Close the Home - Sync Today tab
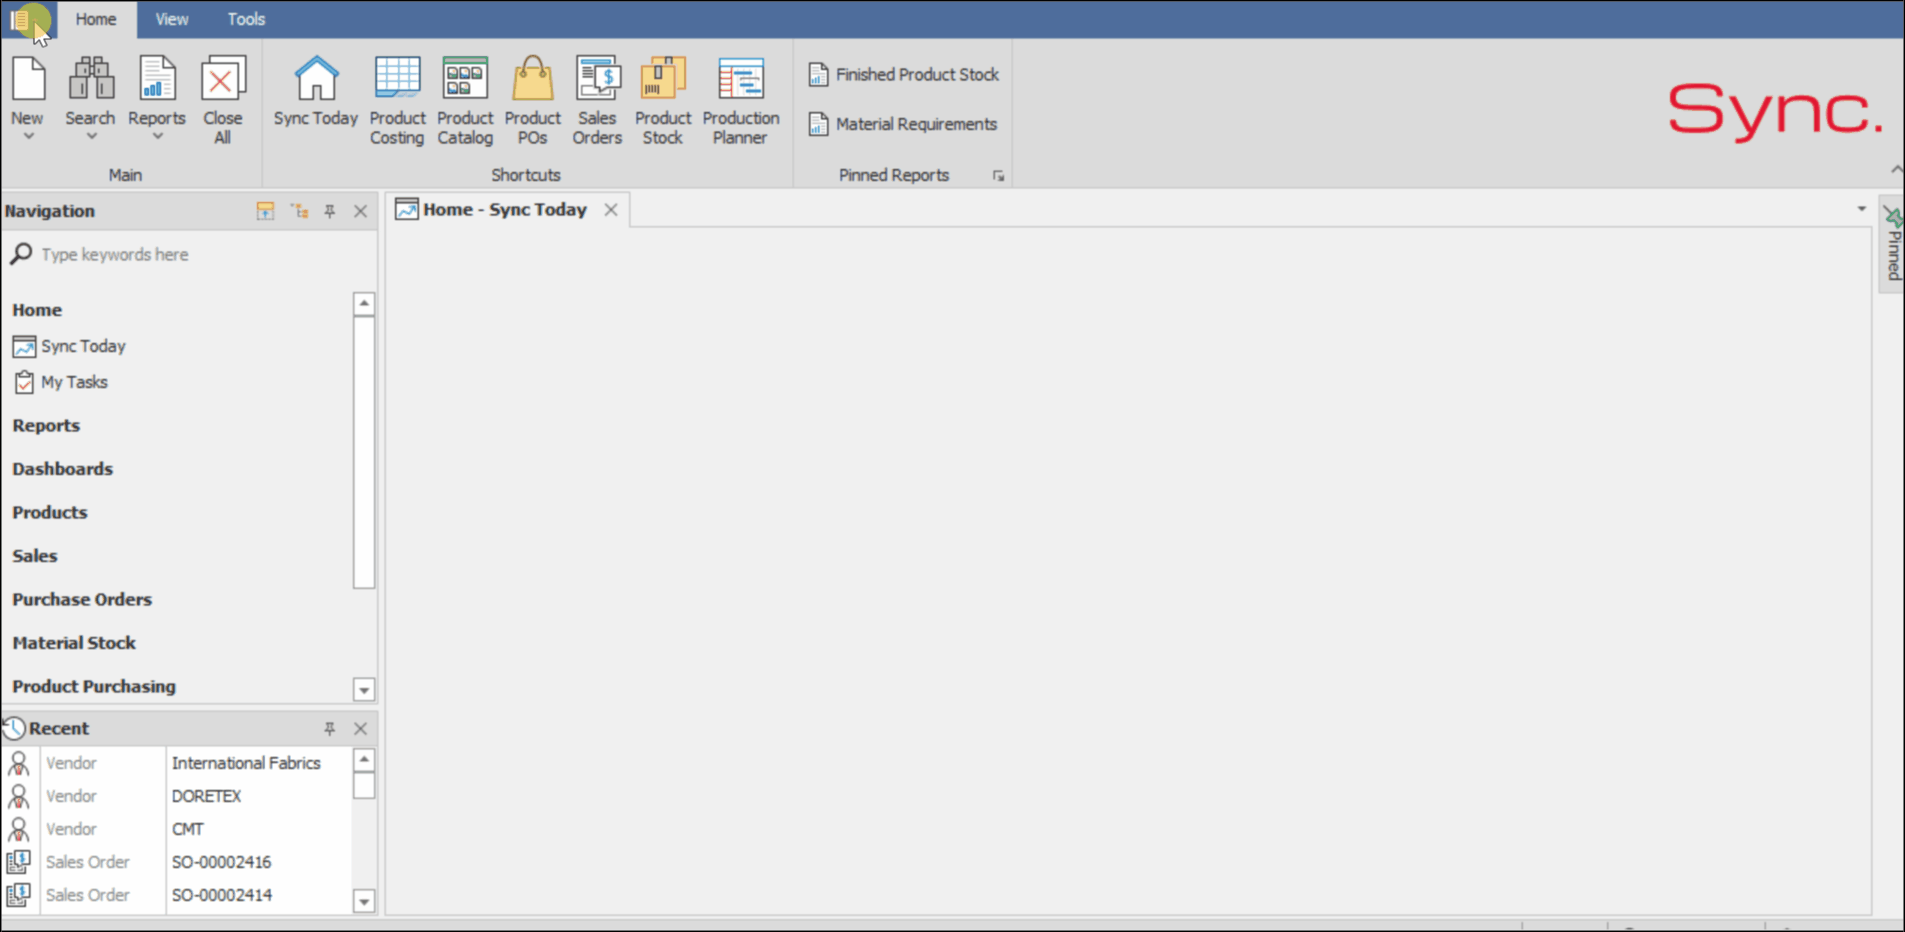This screenshot has width=1905, height=932. [x=611, y=210]
